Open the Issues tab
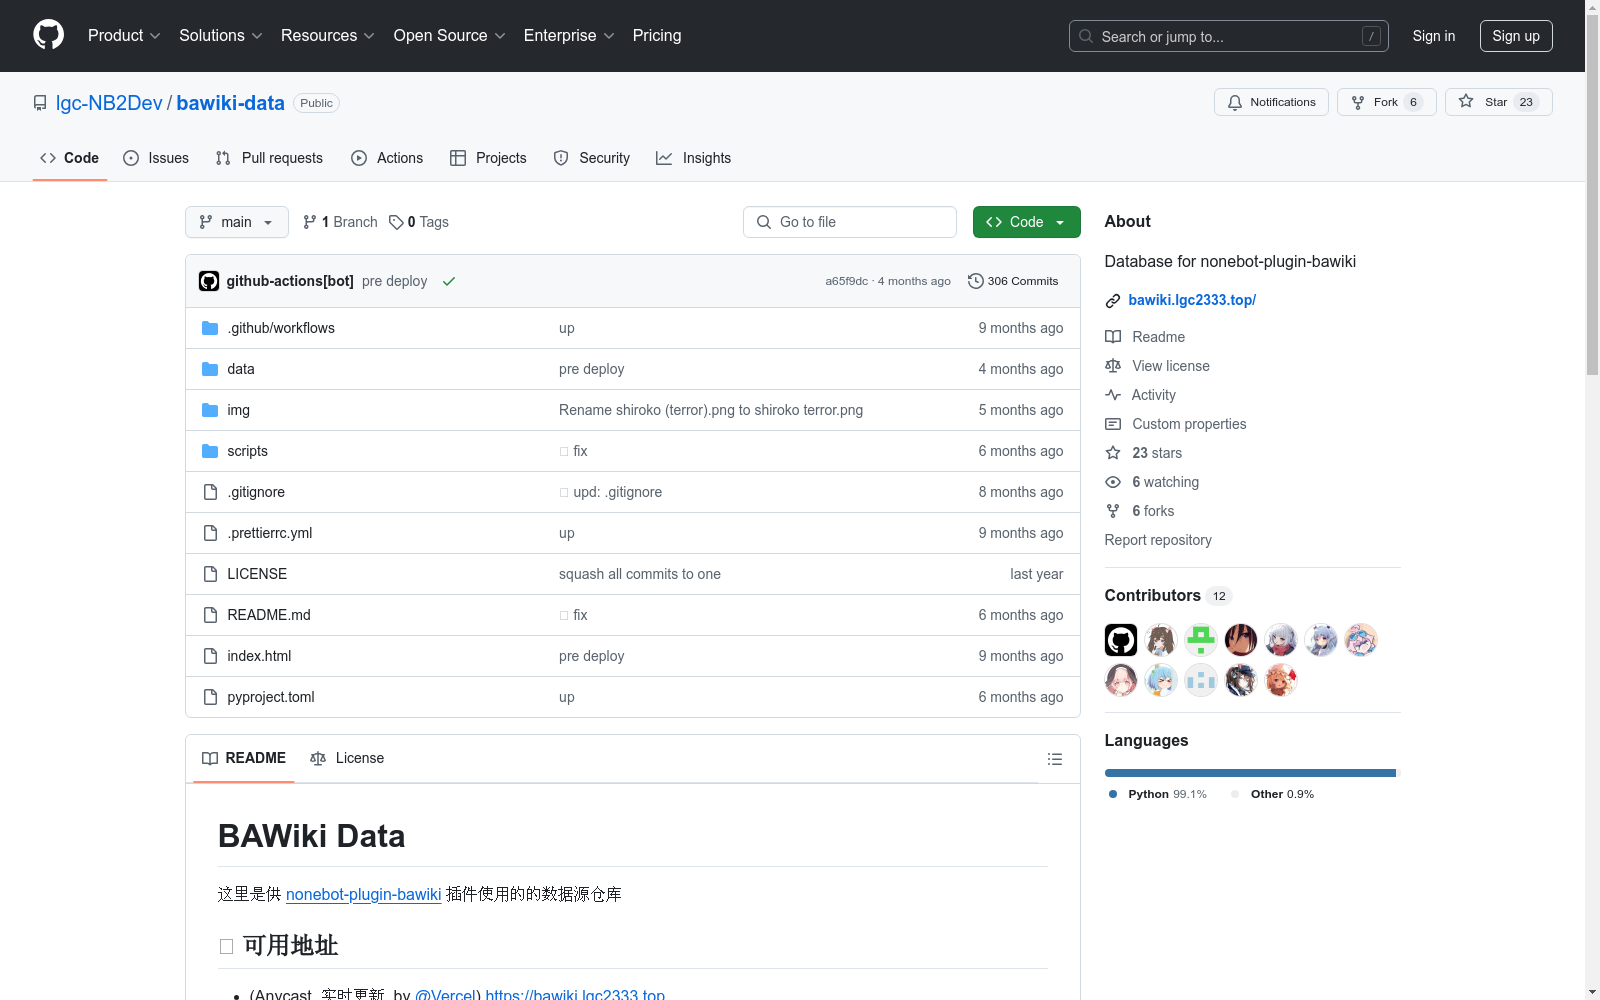The width and height of the screenshot is (1600, 1000). click(x=156, y=158)
